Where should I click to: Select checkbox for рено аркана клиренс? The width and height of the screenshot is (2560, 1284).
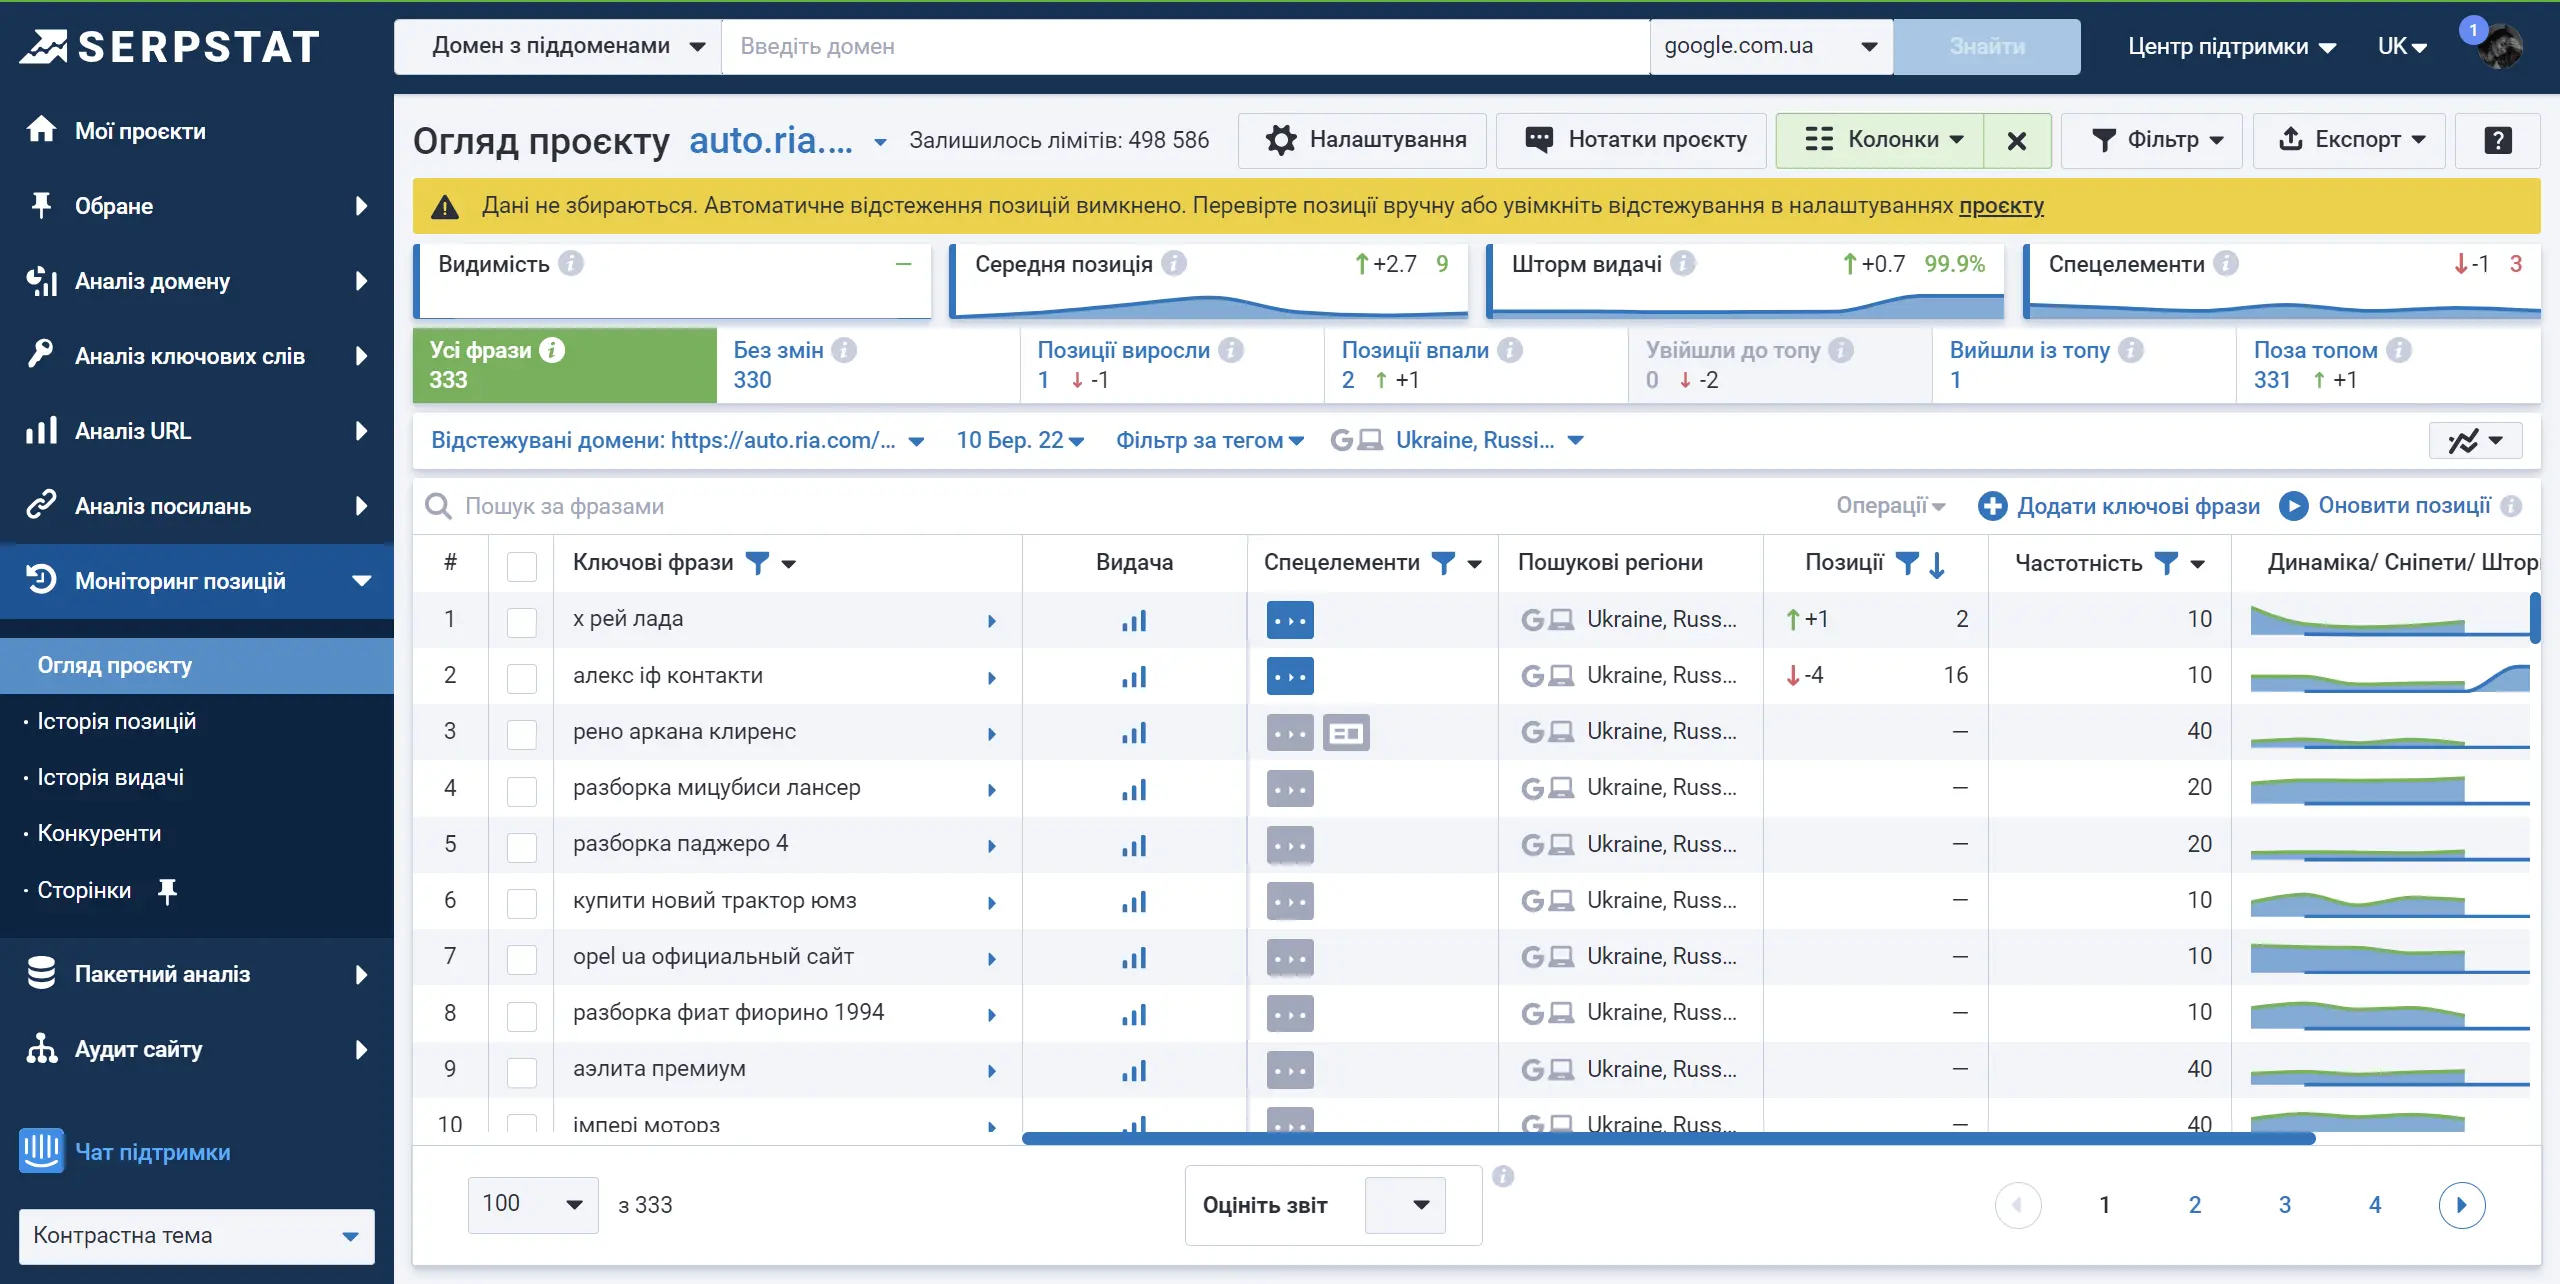tap(521, 734)
